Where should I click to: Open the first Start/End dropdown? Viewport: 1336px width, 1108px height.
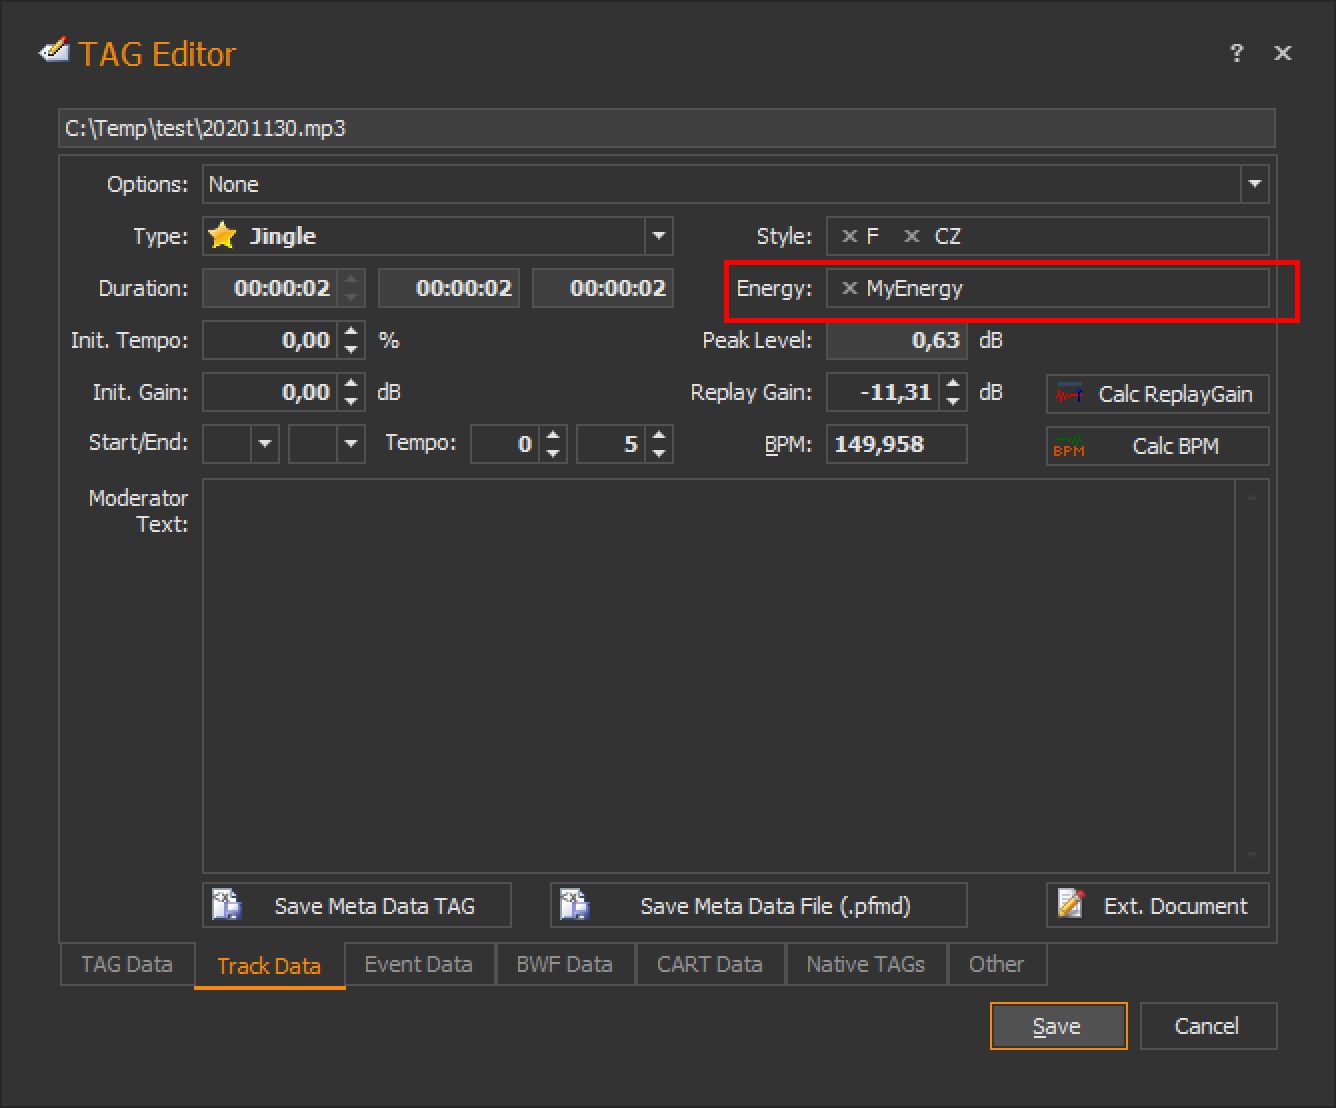(x=265, y=444)
